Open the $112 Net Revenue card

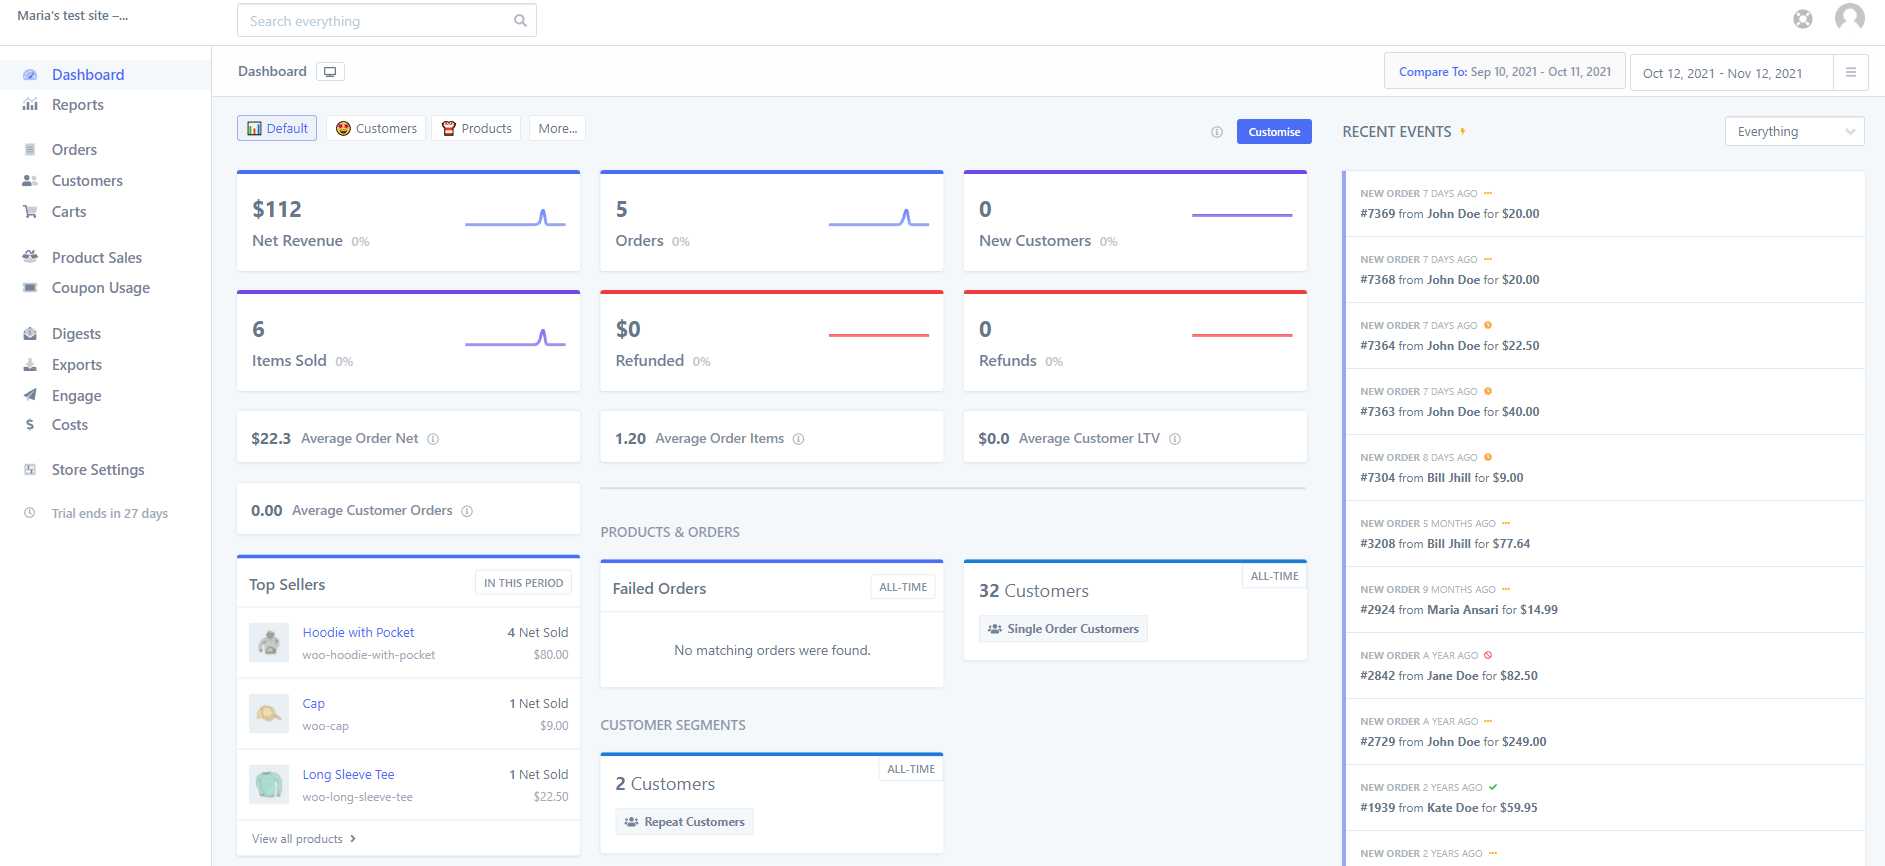pyautogui.click(x=408, y=221)
